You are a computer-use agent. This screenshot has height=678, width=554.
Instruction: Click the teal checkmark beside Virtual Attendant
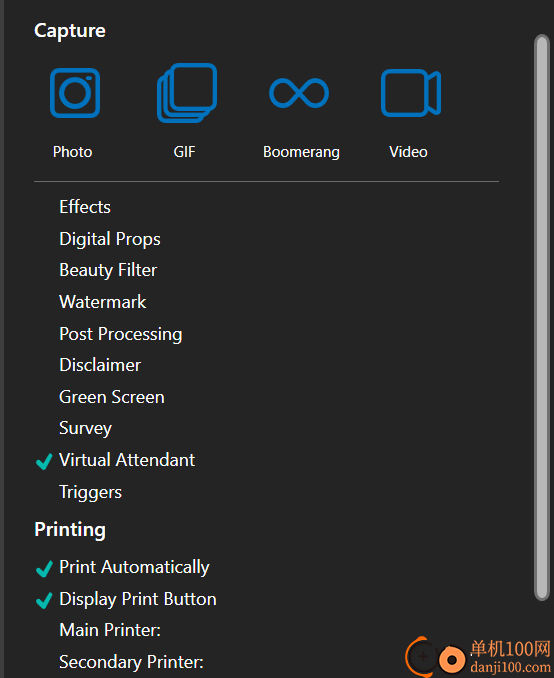[44, 461]
